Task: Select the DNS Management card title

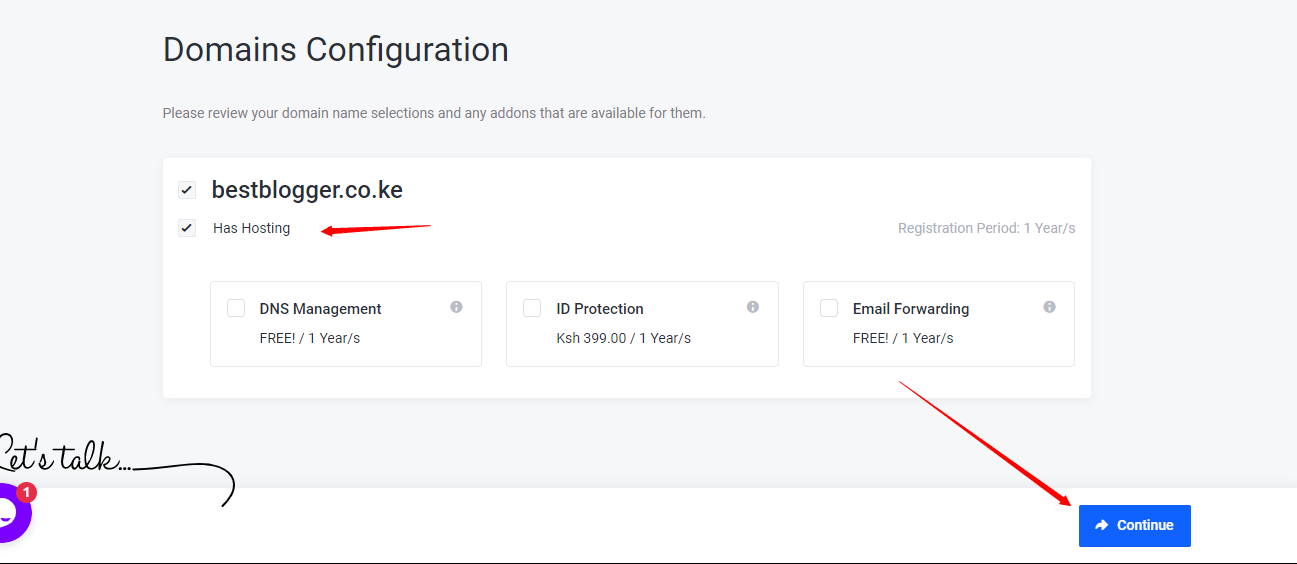Action: (320, 309)
